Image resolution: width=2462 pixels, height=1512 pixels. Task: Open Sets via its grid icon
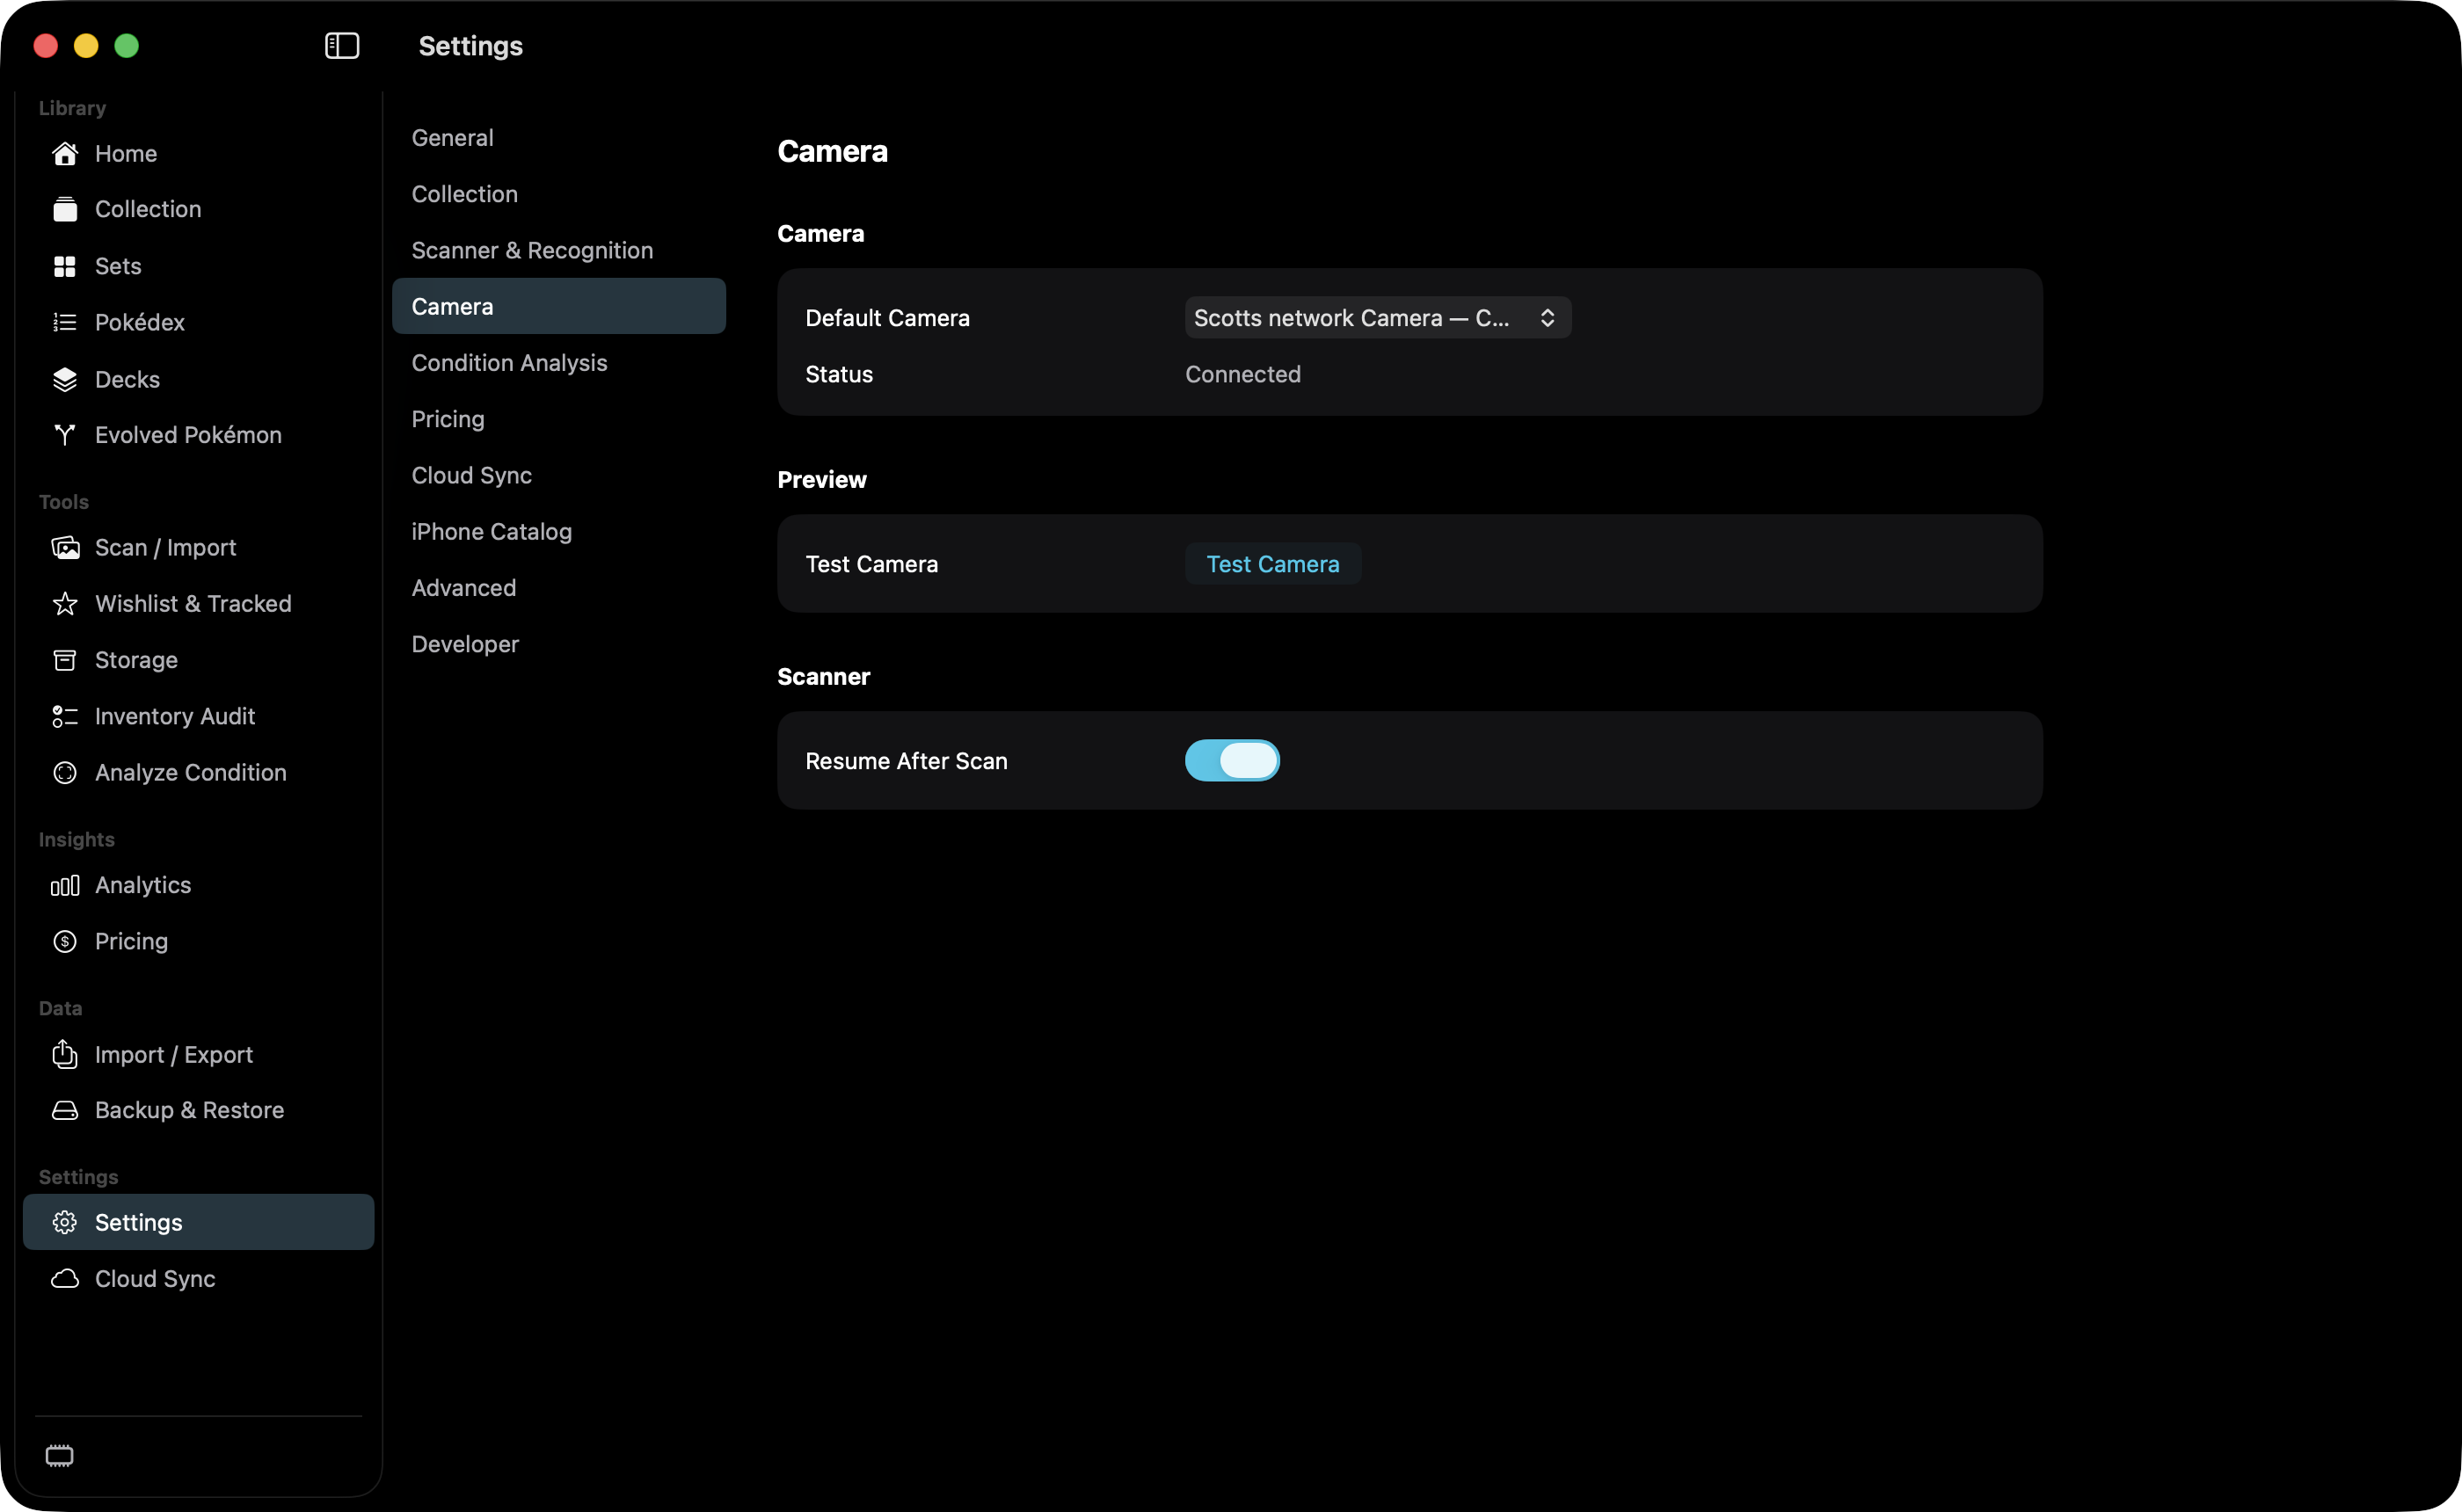click(x=65, y=266)
